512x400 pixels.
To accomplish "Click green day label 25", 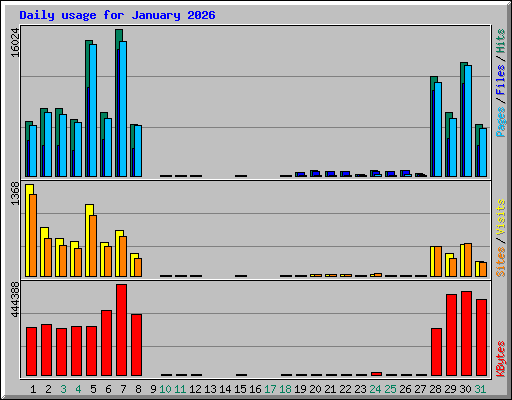I will pos(390,389).
